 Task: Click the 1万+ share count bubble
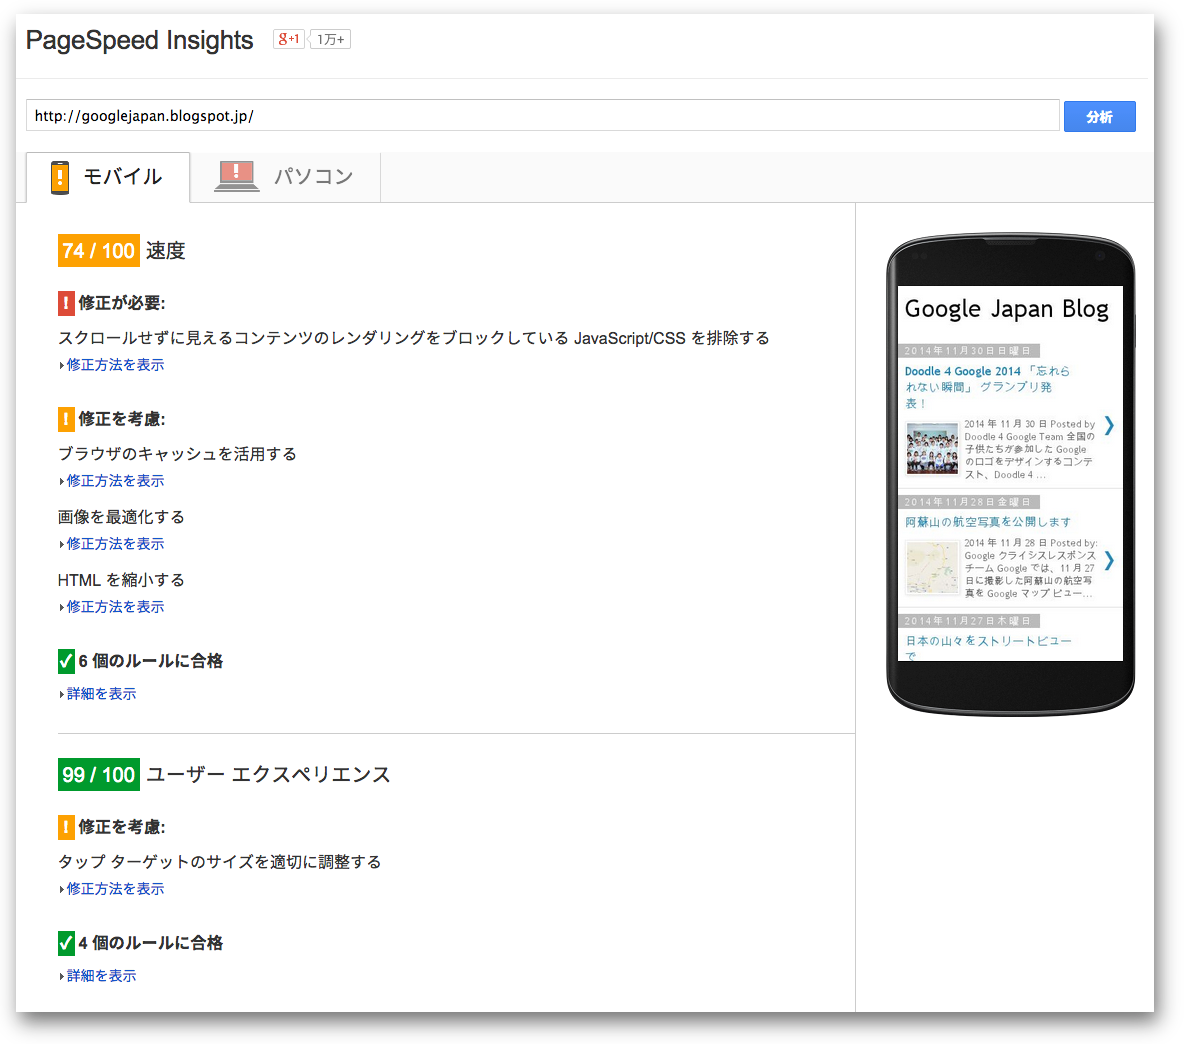pos(330,39)
